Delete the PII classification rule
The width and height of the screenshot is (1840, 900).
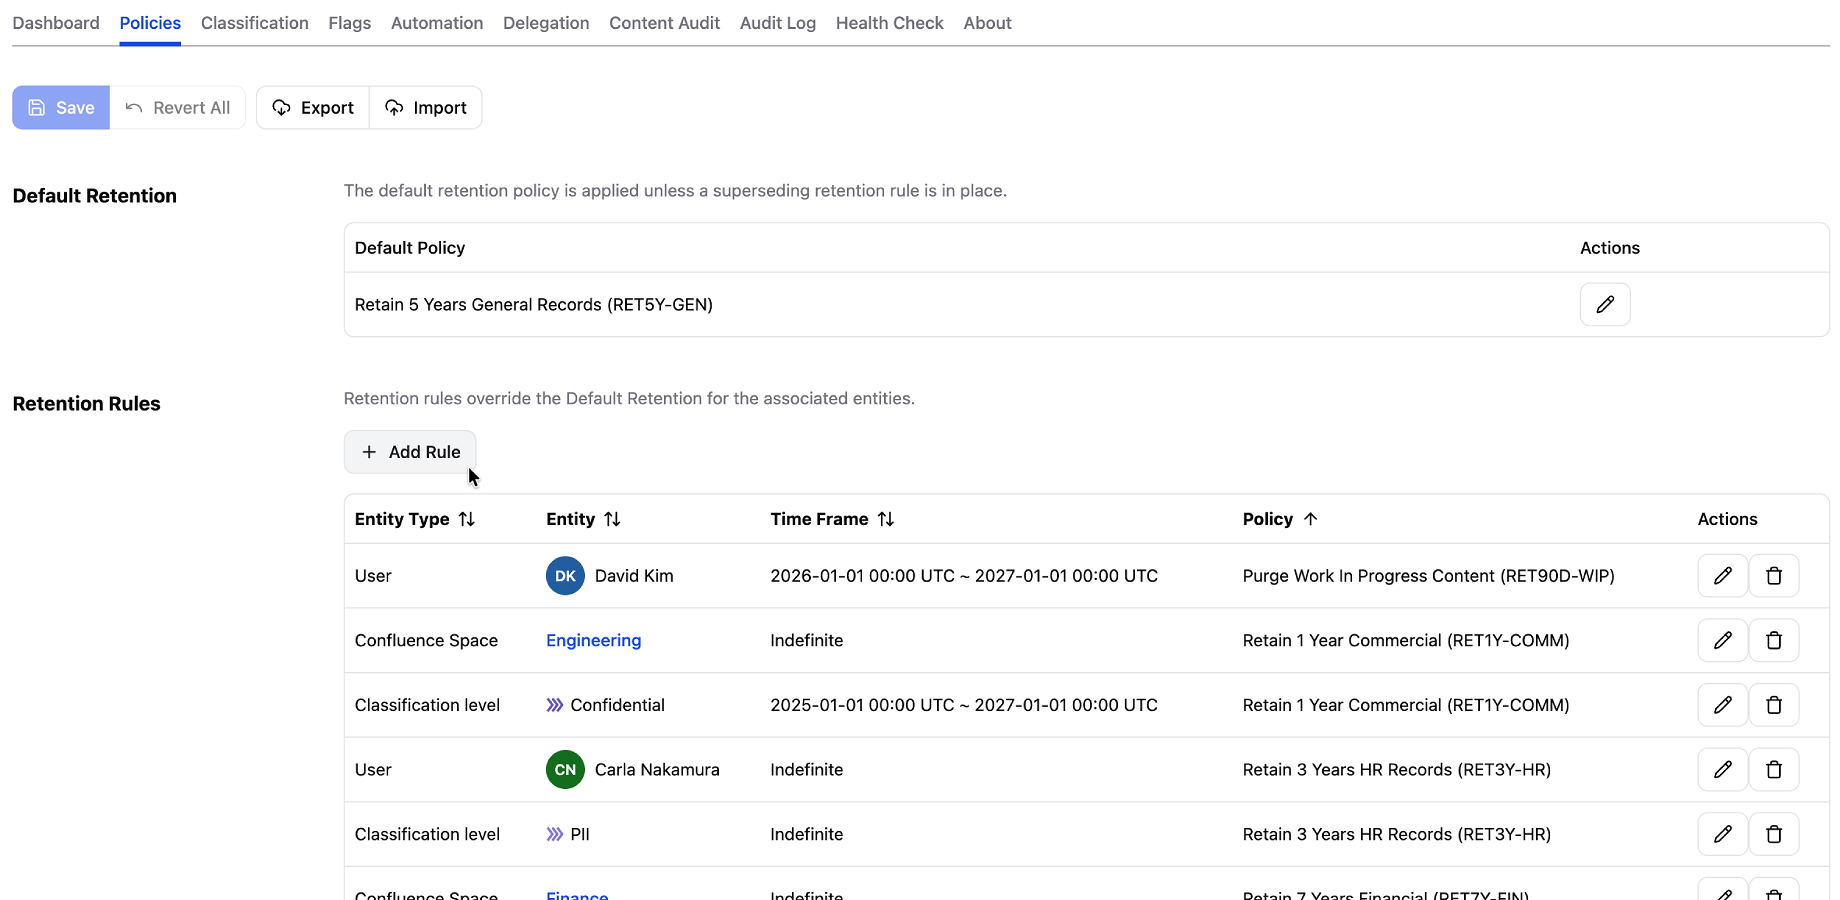pyautogui.click(x=1774, y=834)
